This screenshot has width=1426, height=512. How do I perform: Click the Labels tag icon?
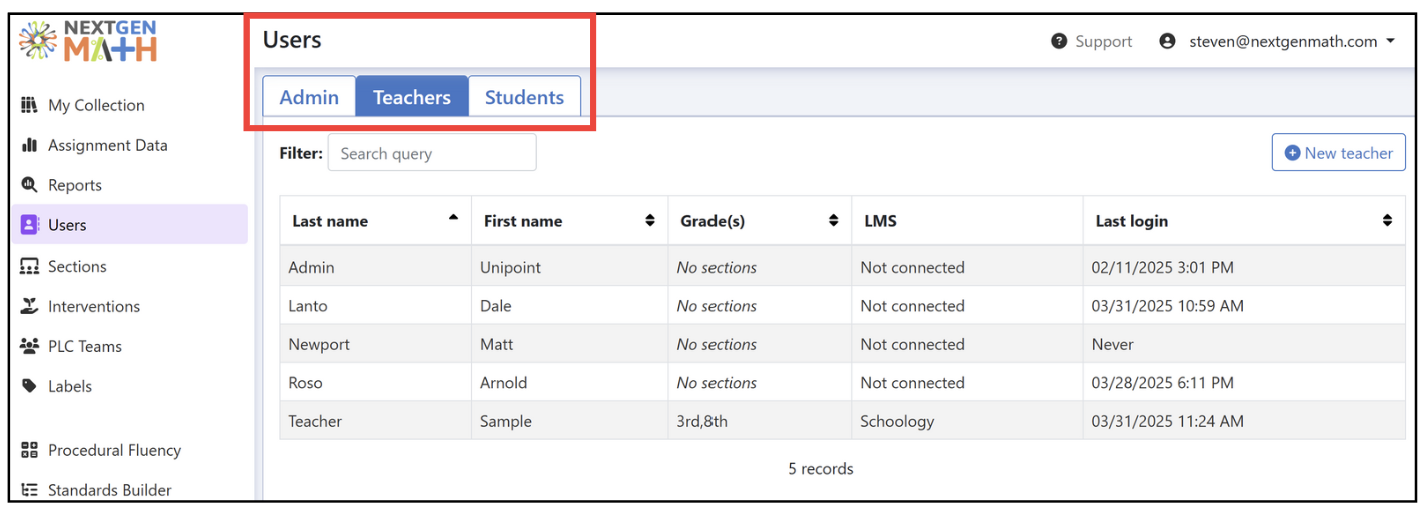point(29,386)
